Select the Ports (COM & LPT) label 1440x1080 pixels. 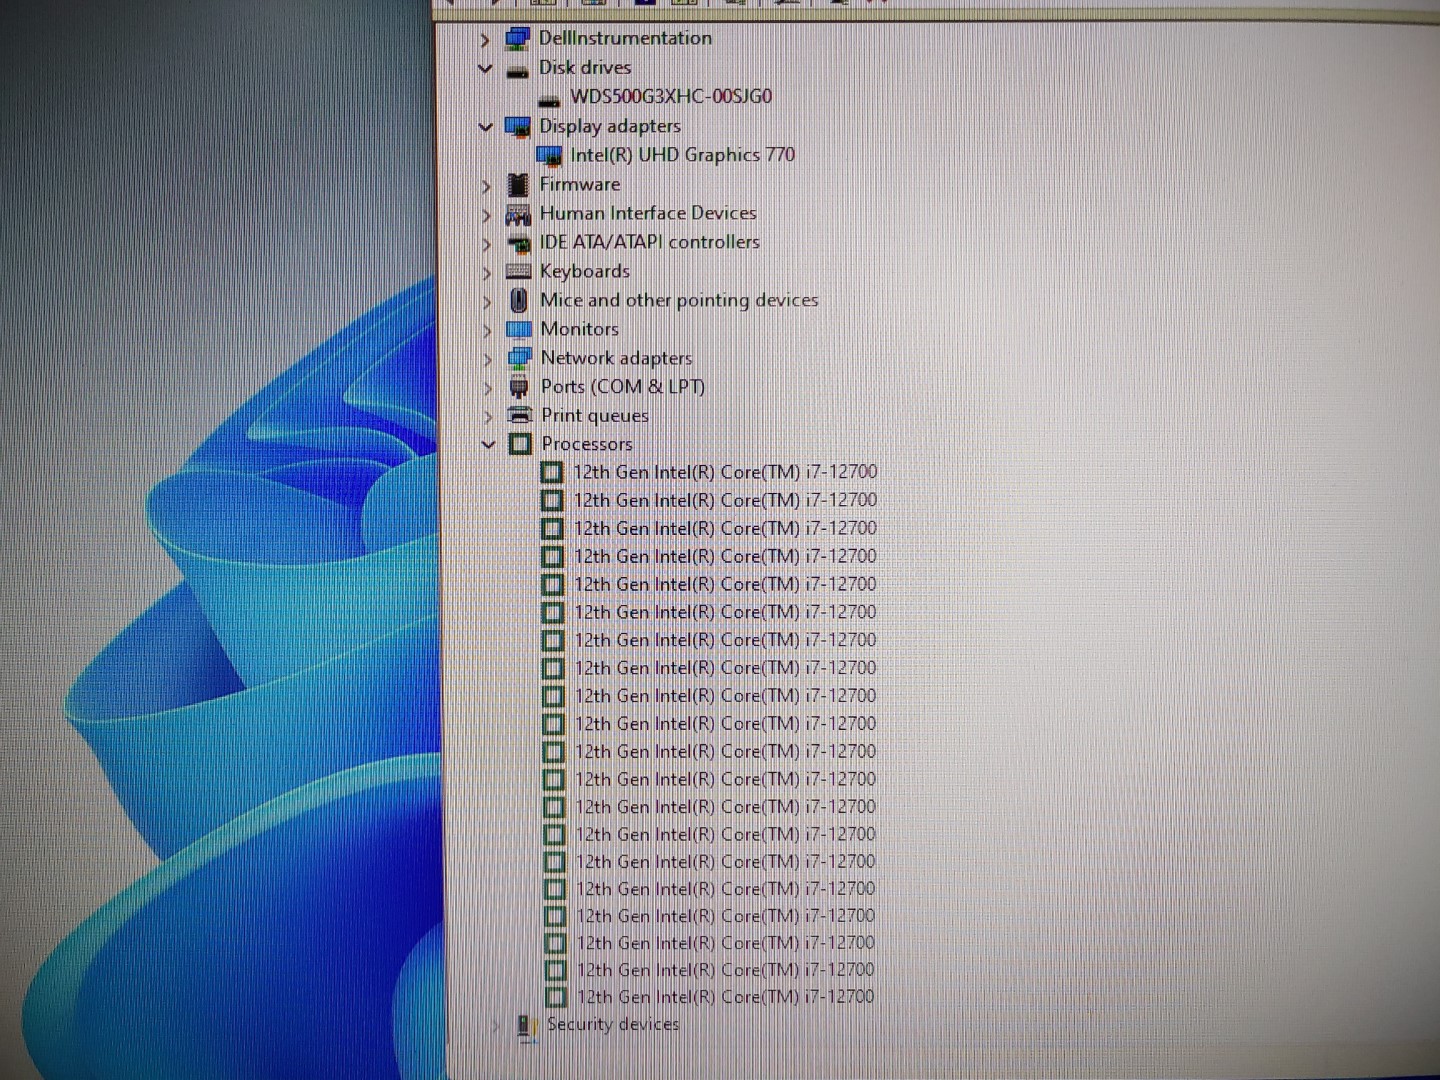[x=623, y=387]
